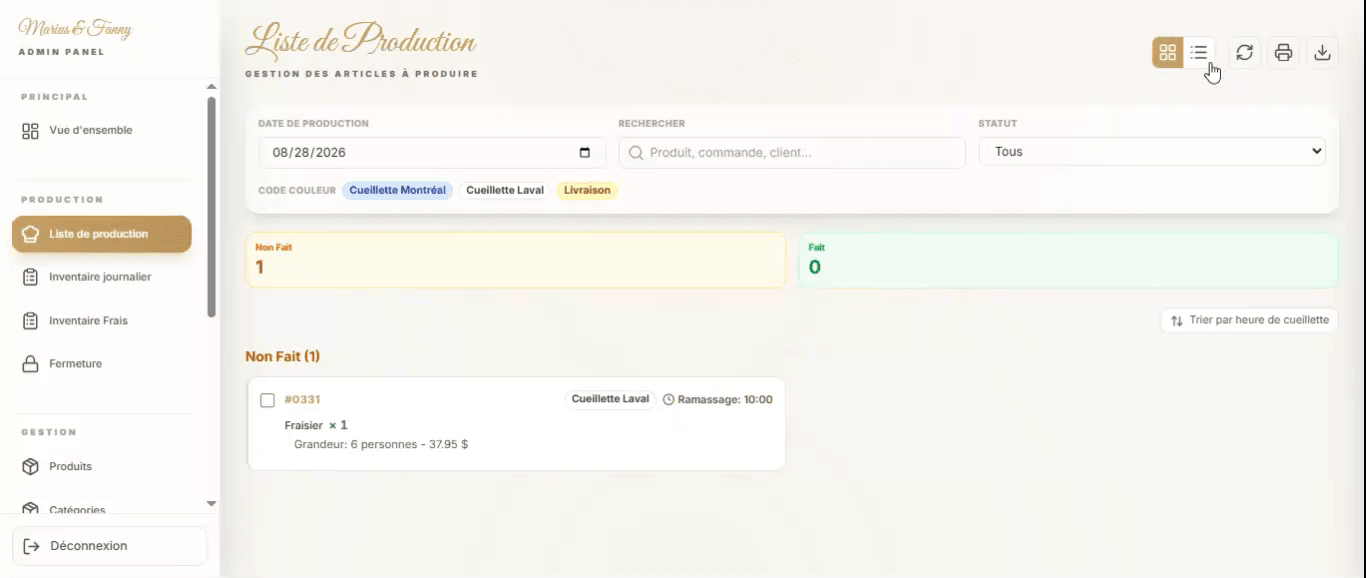Viewport: 1366px width, 578px height.
Task: Click the Vue d'ensemble dashboard icon
Action: click(31, 131)
